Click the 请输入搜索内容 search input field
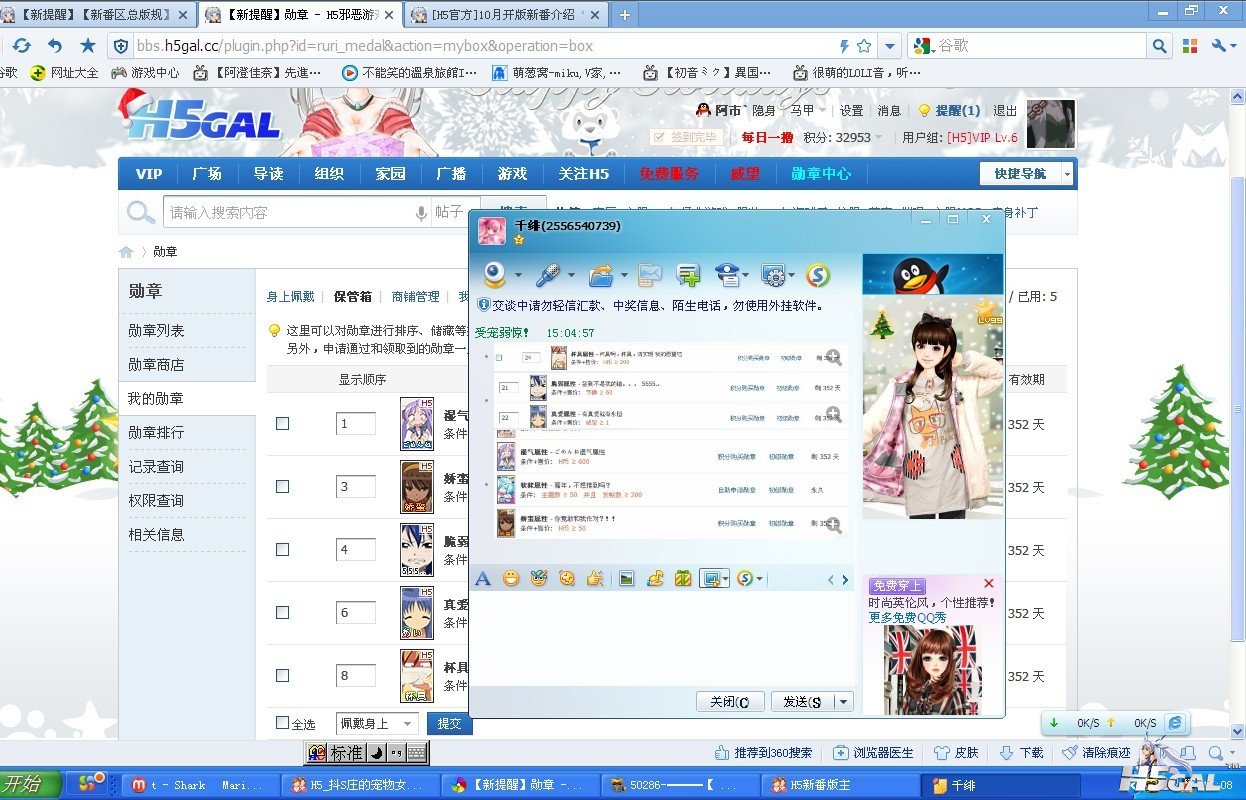This screenshot has height=800, width=1246. click(290, 212)
